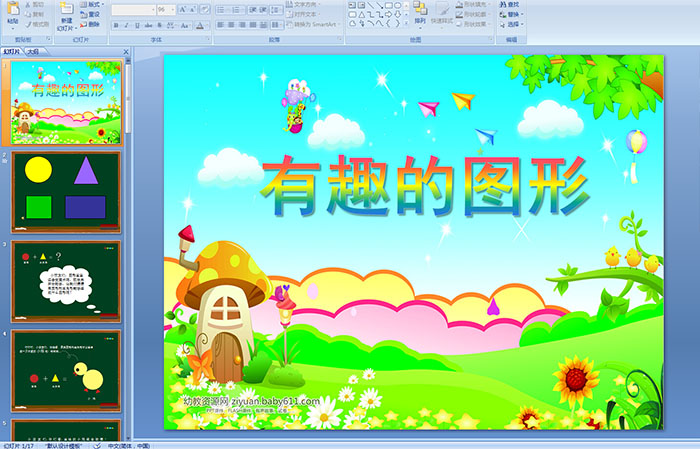Click the Numbering list icon
The image size is (700, 449).
click(237, 9)
